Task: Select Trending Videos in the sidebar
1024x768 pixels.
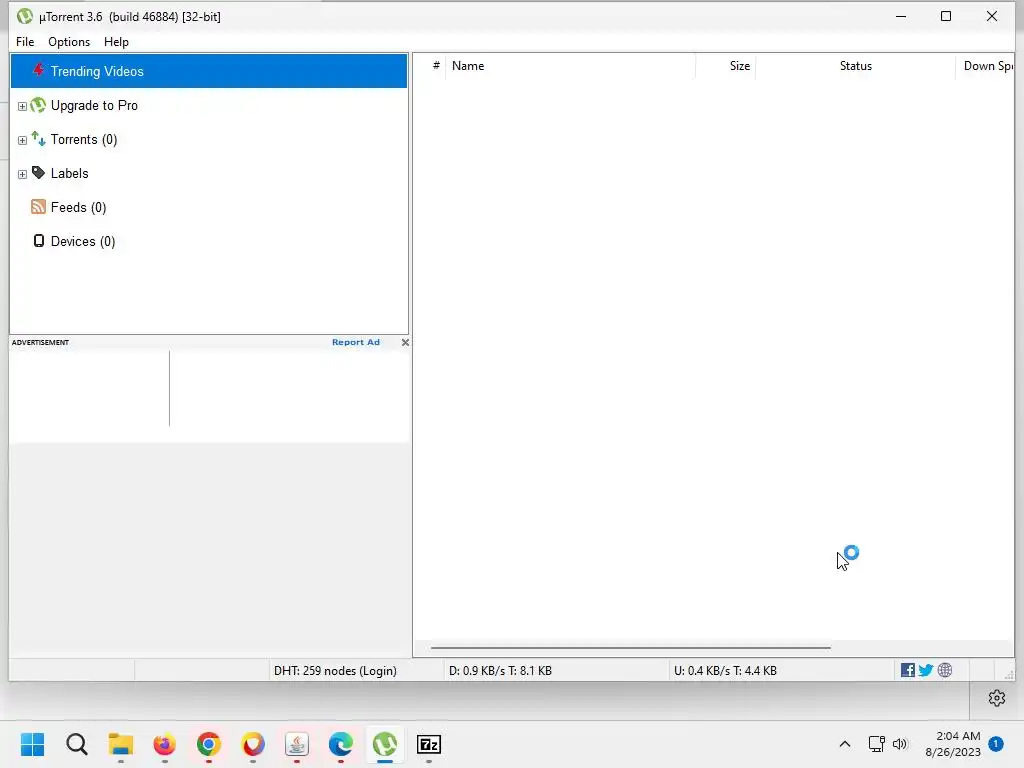Action: point(209,71)
